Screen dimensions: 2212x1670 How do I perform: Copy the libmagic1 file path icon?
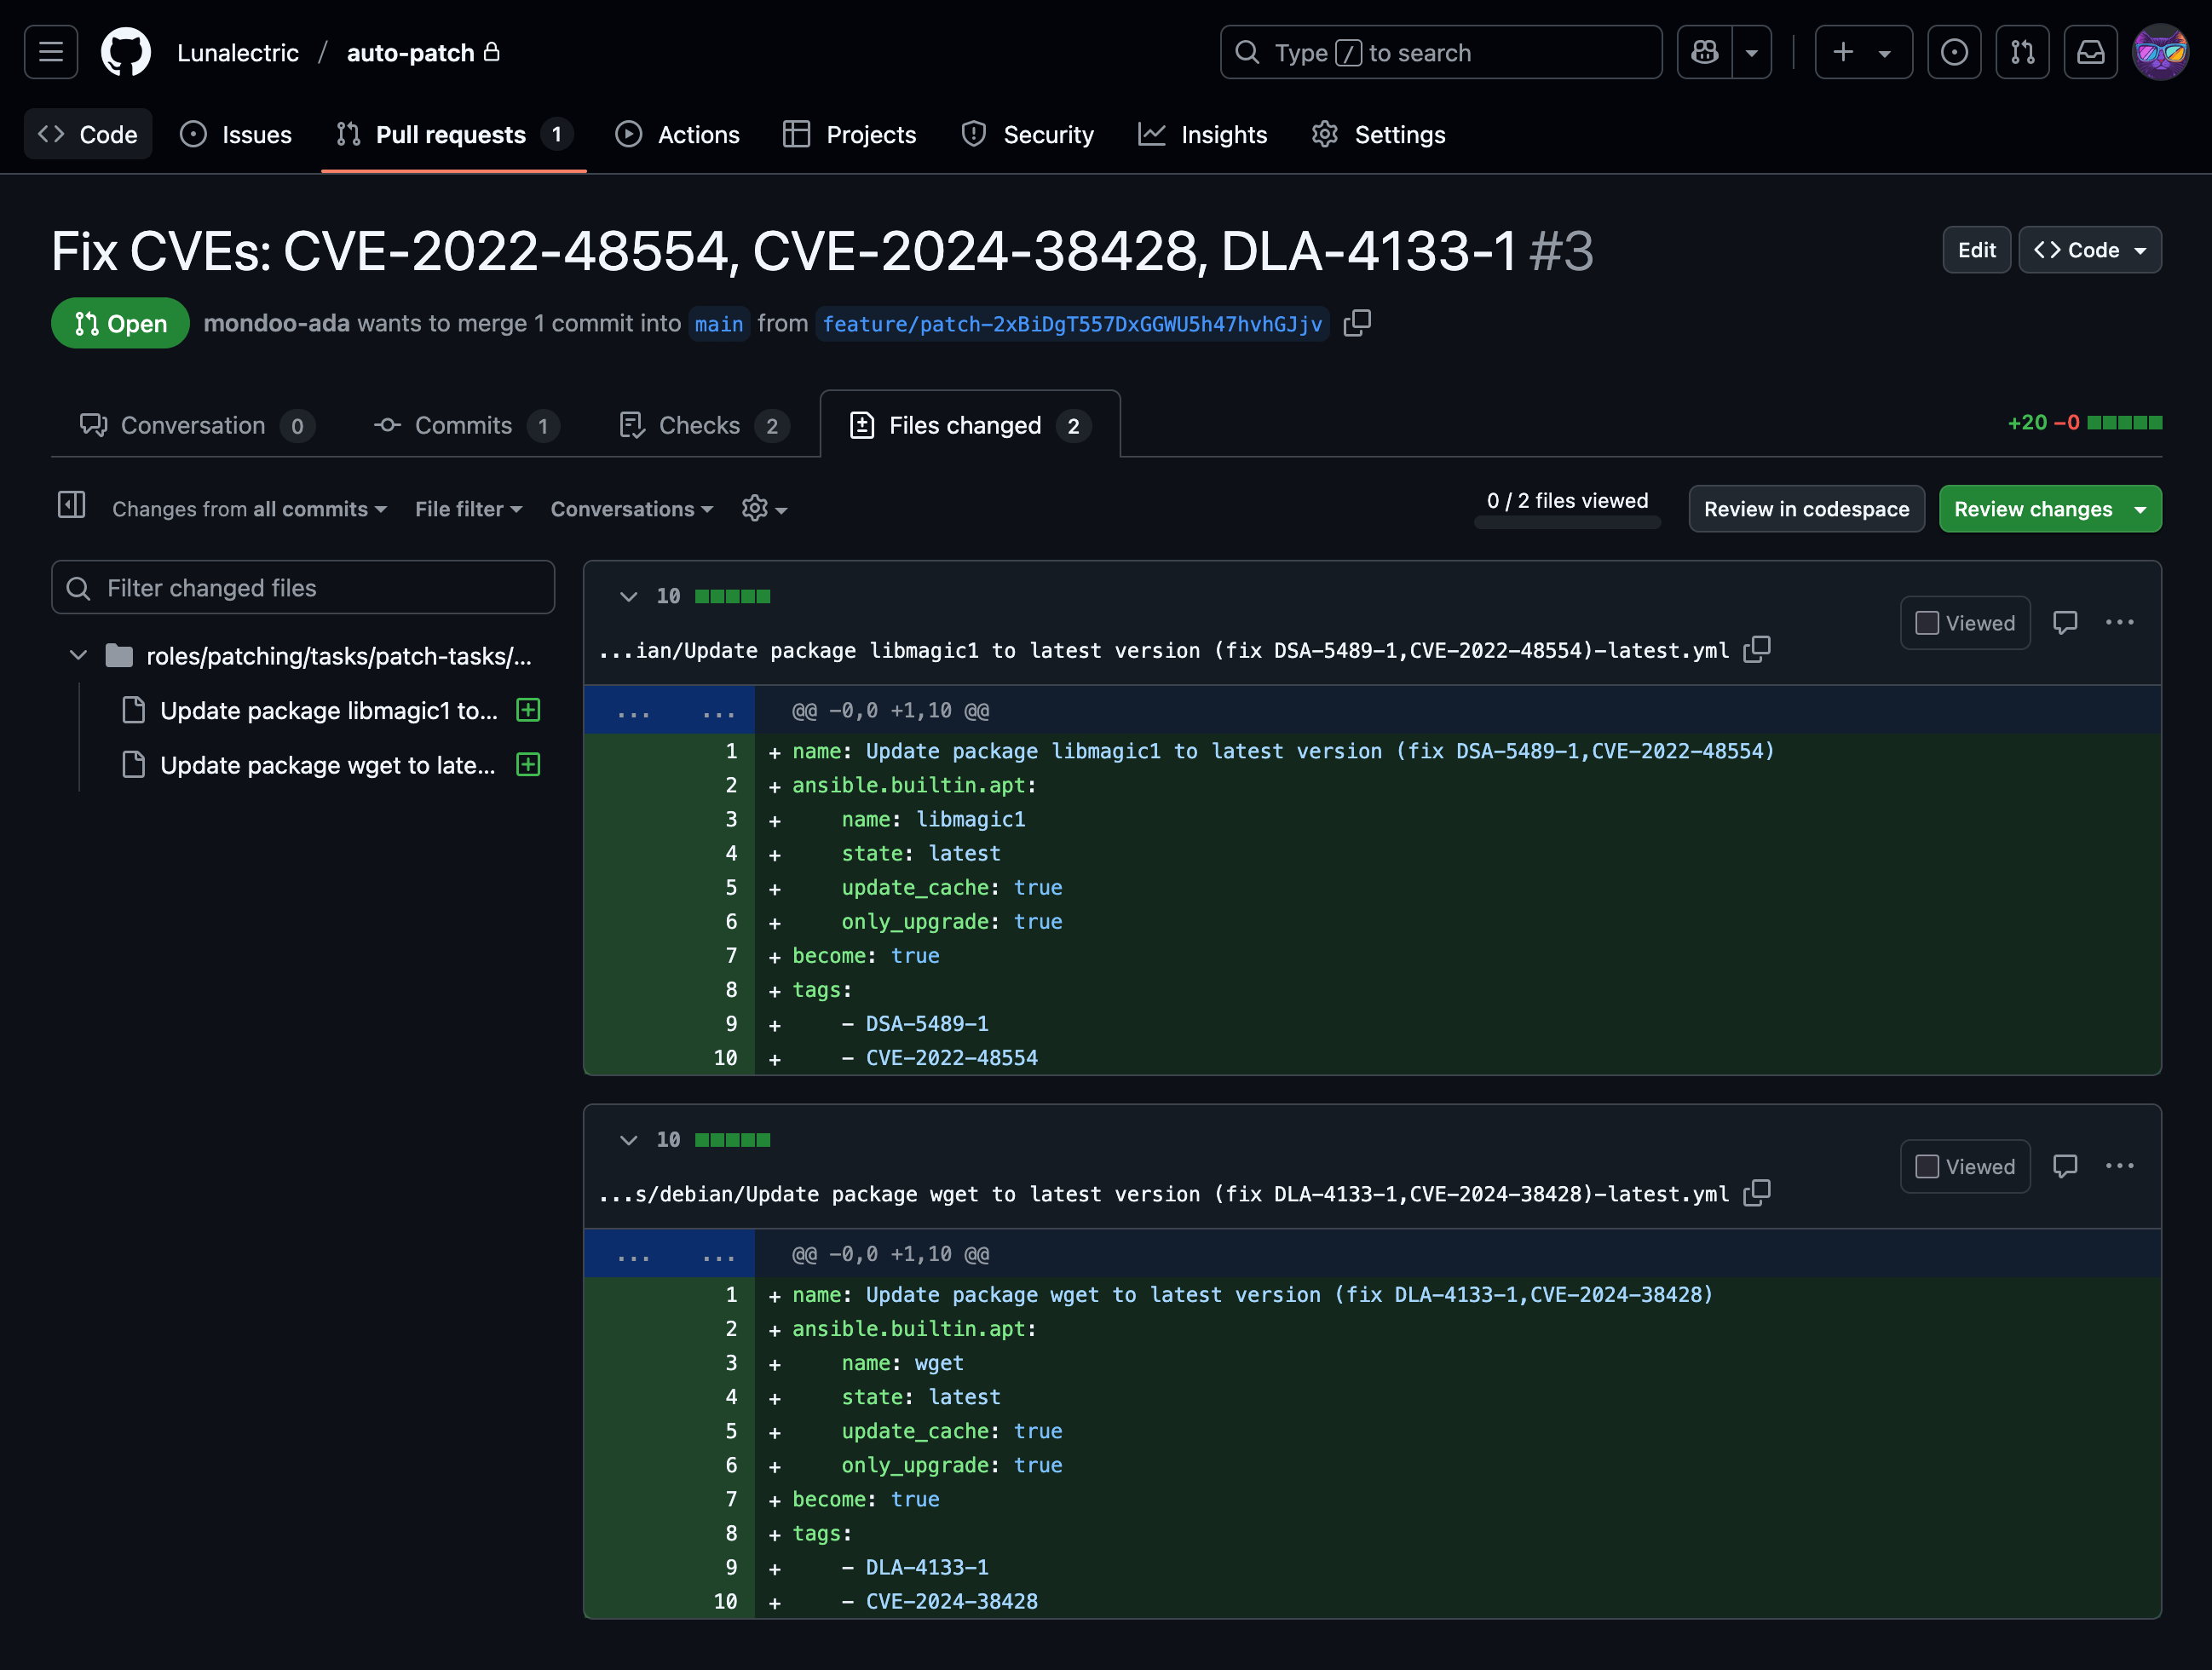click(1757, 650)
